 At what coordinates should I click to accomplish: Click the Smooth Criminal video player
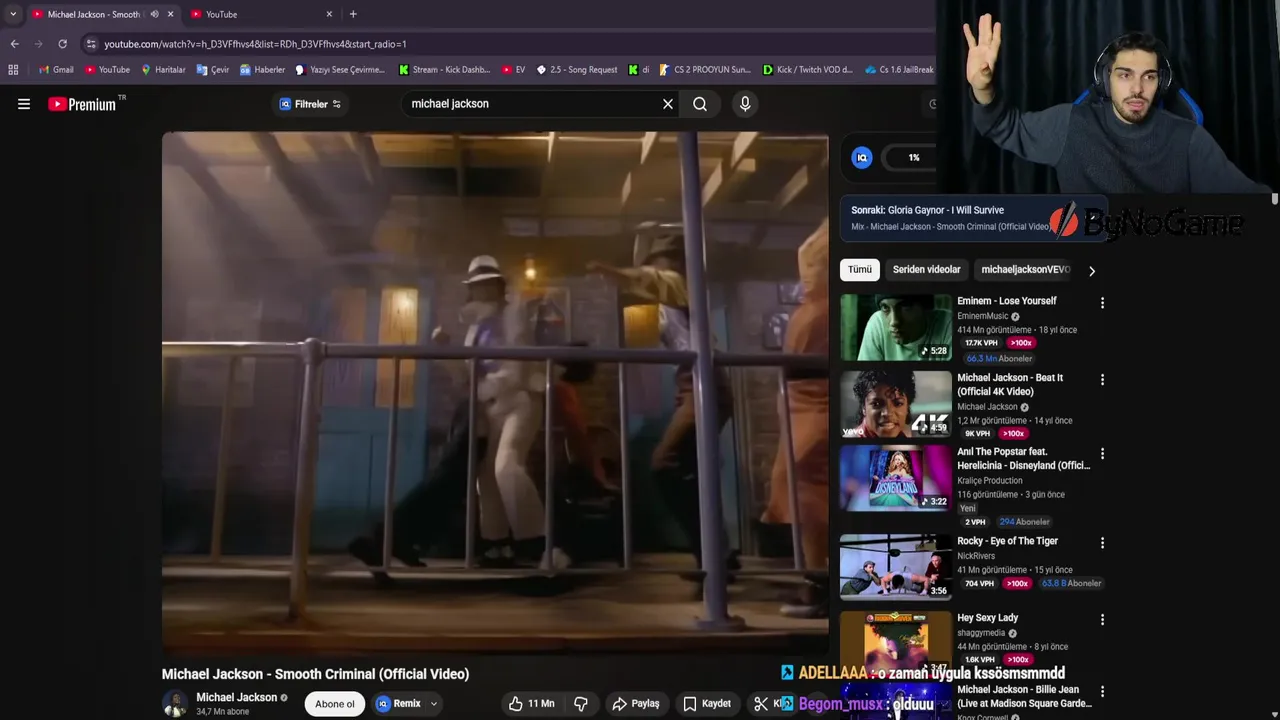pos(495,392)
